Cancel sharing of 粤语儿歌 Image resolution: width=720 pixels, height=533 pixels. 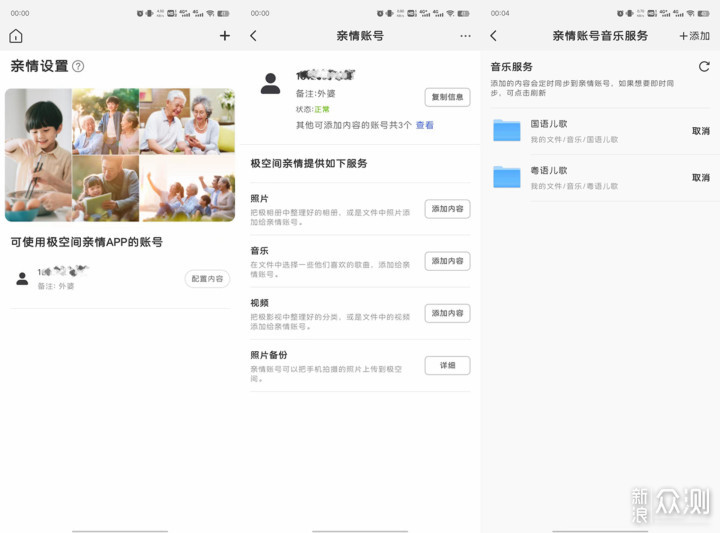coord(701,178)
